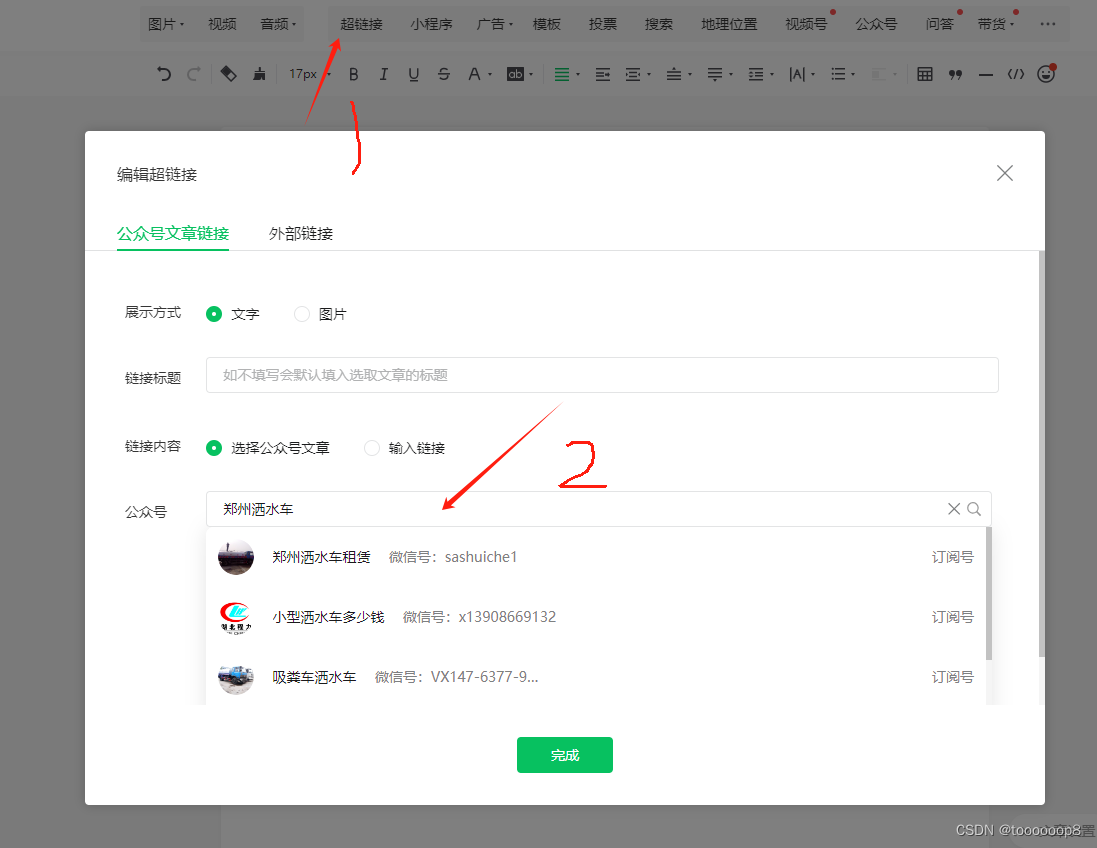This screenshot has width=1097, height=848.
Task: Select the 文字 display mode radio
Action: (214, 314)
